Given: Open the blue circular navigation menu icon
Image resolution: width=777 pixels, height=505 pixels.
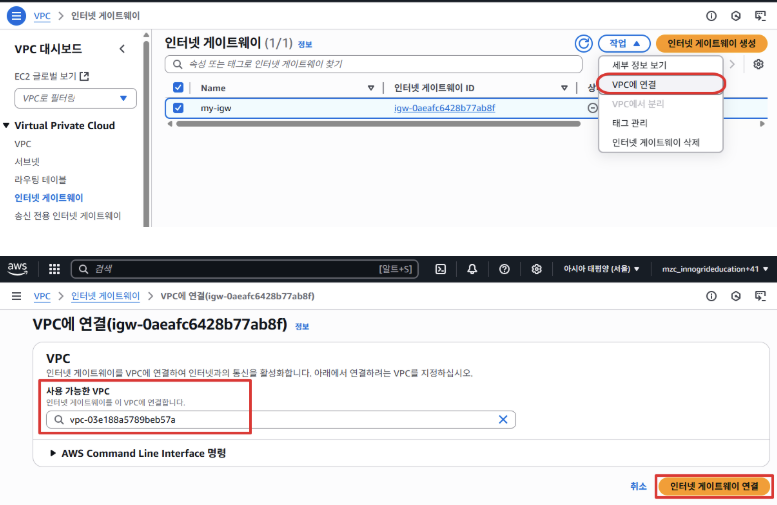Looking at the screenshot, I should 16,16.
